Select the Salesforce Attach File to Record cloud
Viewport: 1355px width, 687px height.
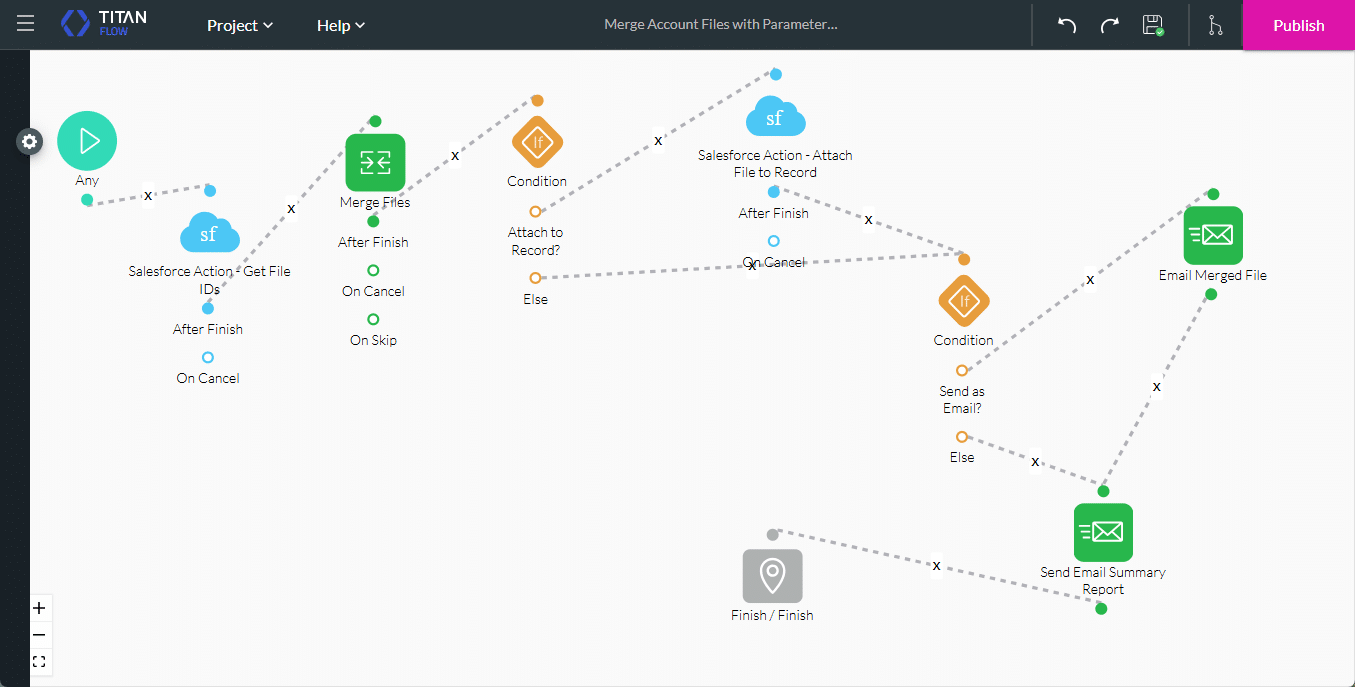[x=775, y=117]
